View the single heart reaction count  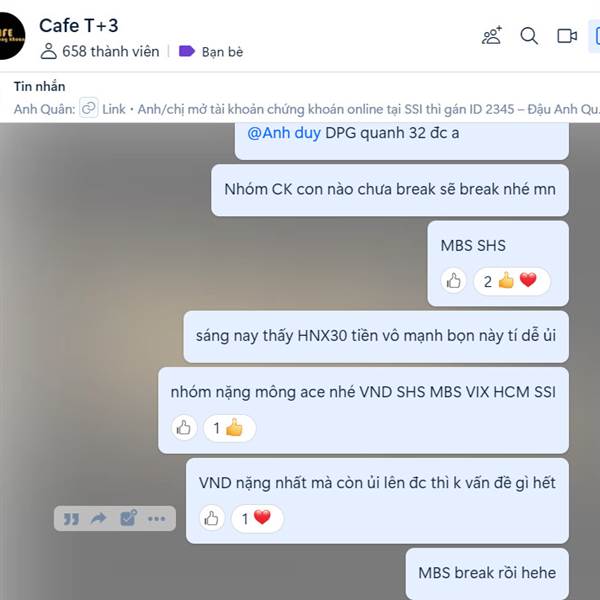[257, 518]
